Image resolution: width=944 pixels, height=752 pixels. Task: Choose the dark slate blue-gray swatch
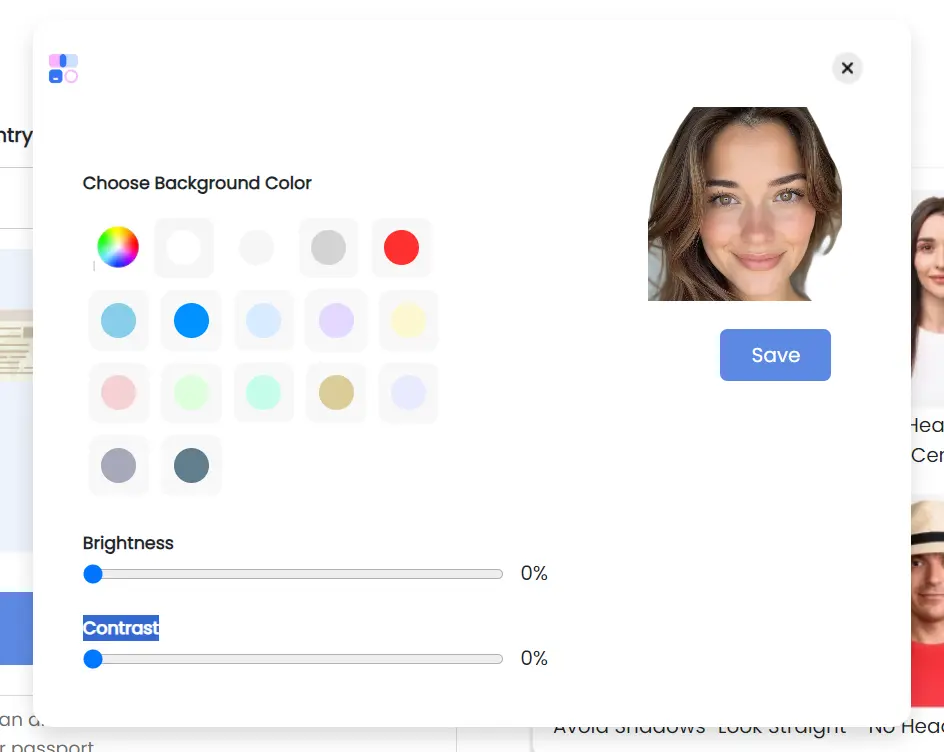pos(191,466)
